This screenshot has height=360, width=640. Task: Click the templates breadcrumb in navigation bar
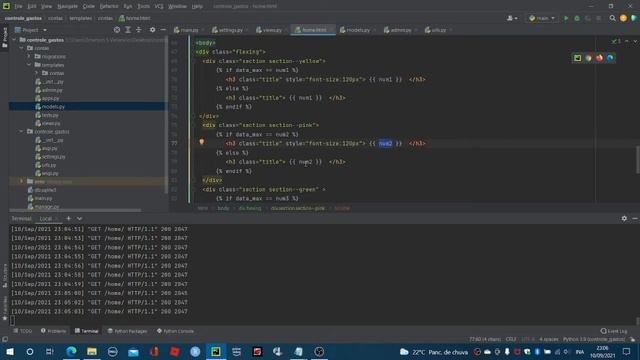tap(80, 18)
